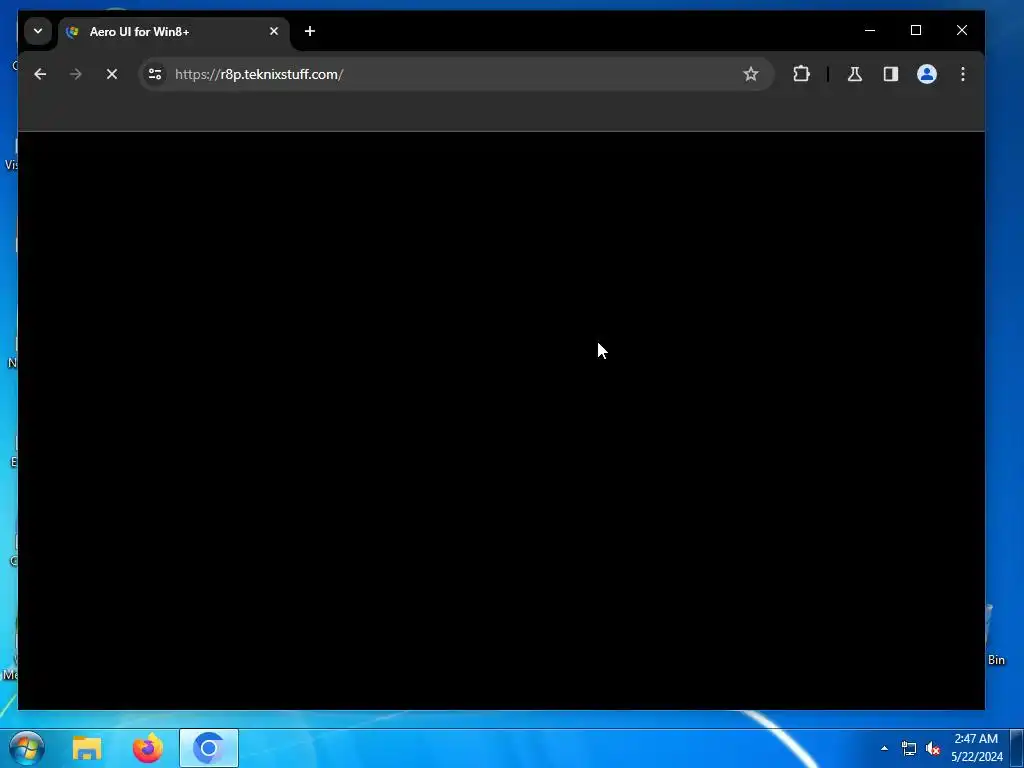Launch Firefox from the taskbar
Screen dimensions: 1024x768
pos(148,748)
